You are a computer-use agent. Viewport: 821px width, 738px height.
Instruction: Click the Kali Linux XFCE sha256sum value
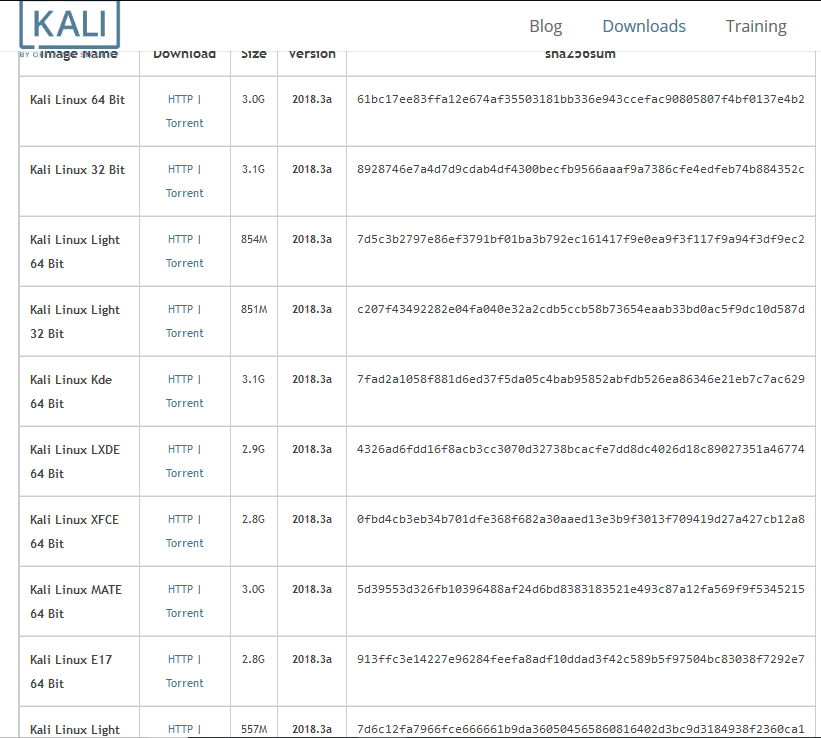click(x=580, y=519)
